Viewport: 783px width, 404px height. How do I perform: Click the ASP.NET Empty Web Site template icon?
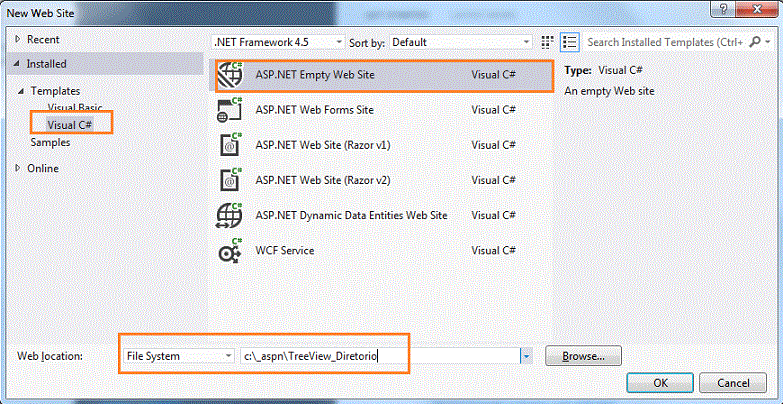[x=230, y=75]
